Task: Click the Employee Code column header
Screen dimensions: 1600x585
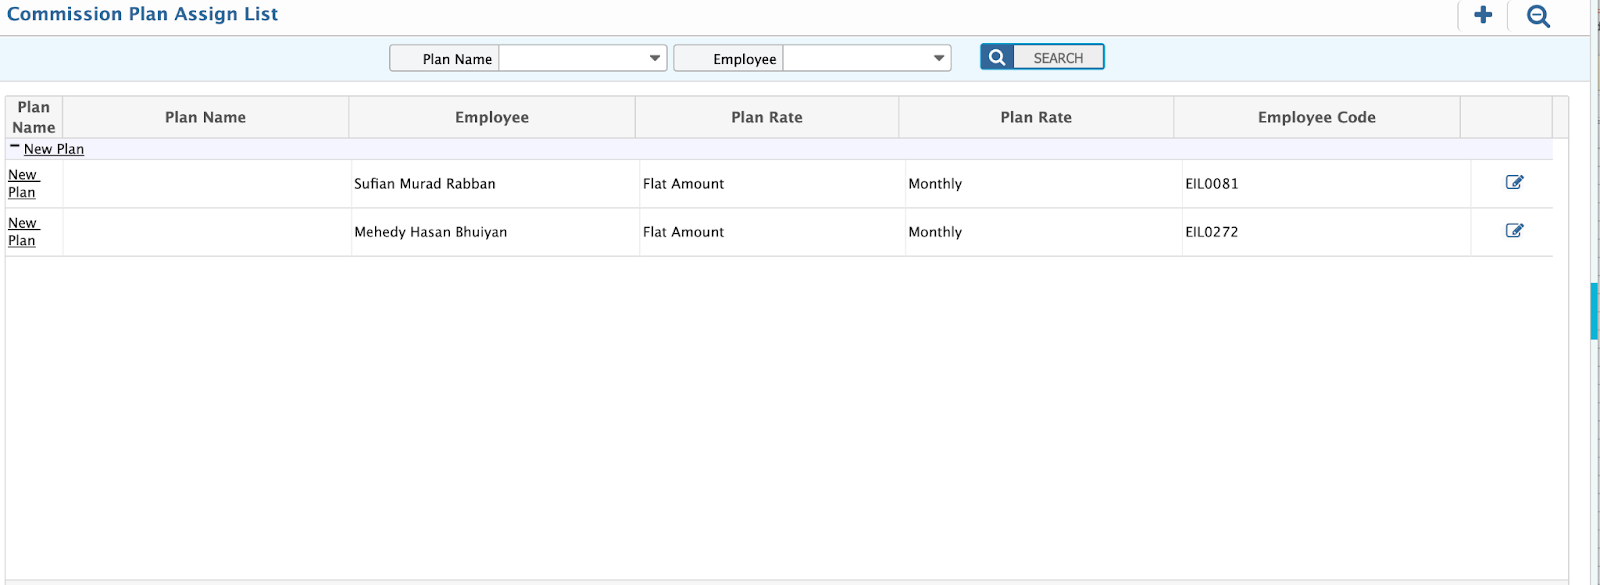Action: click(x=1317, y=117)
